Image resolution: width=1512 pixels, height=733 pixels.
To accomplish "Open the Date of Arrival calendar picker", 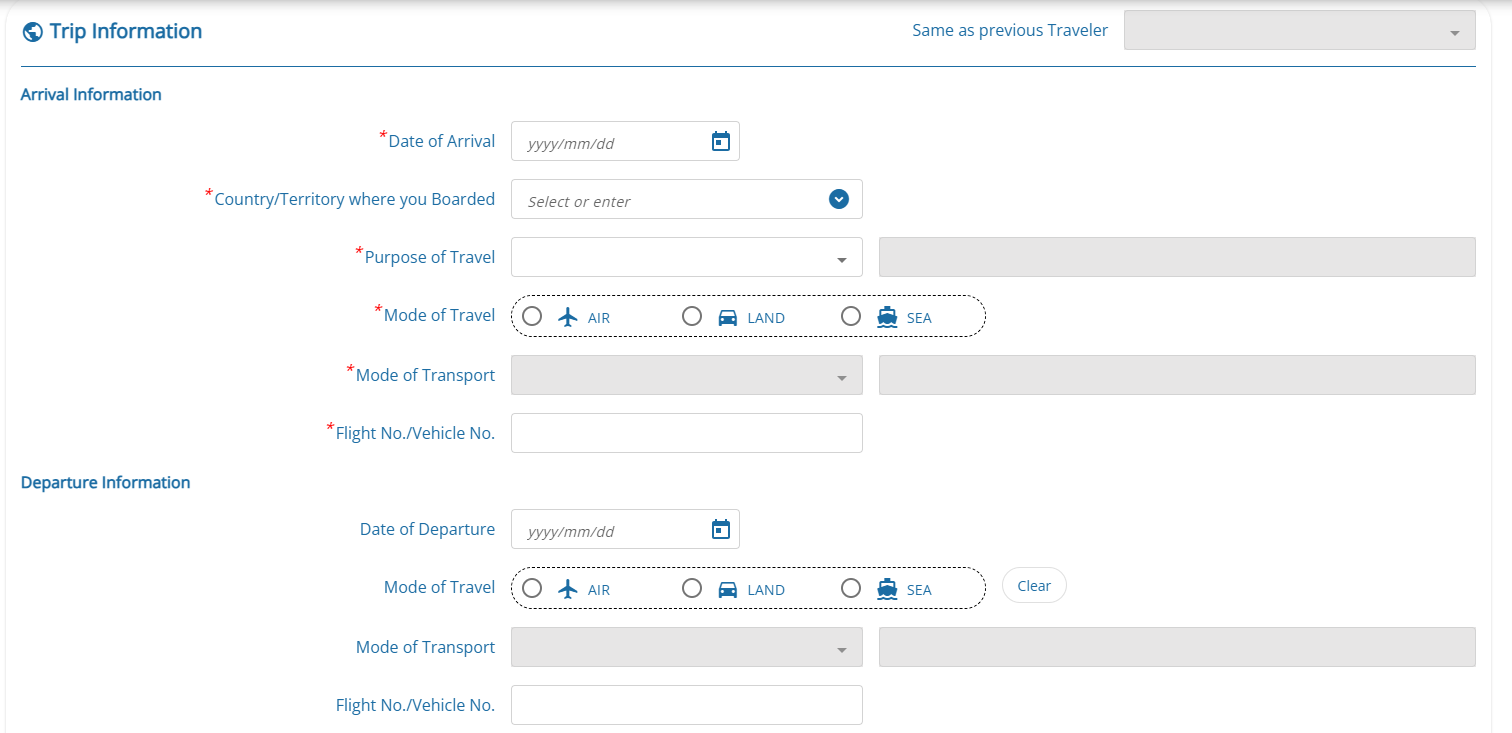I will click(x=720, y=141).
